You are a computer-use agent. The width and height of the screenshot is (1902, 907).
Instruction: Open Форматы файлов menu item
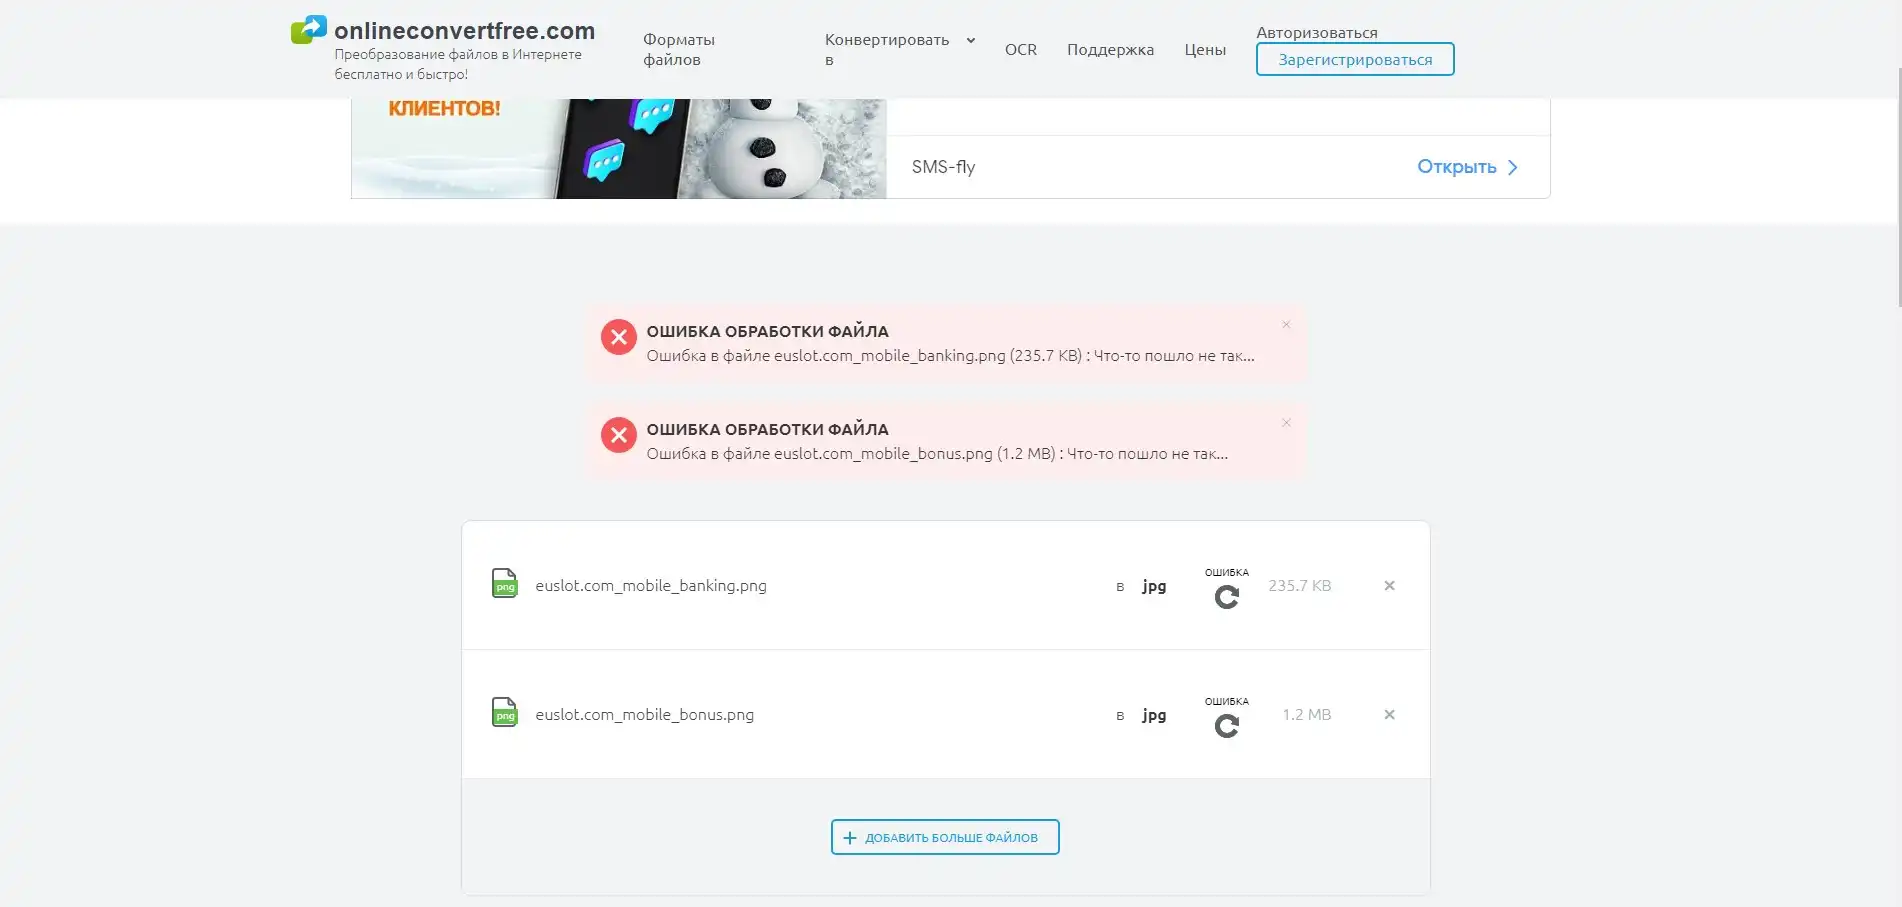point(678,49)
